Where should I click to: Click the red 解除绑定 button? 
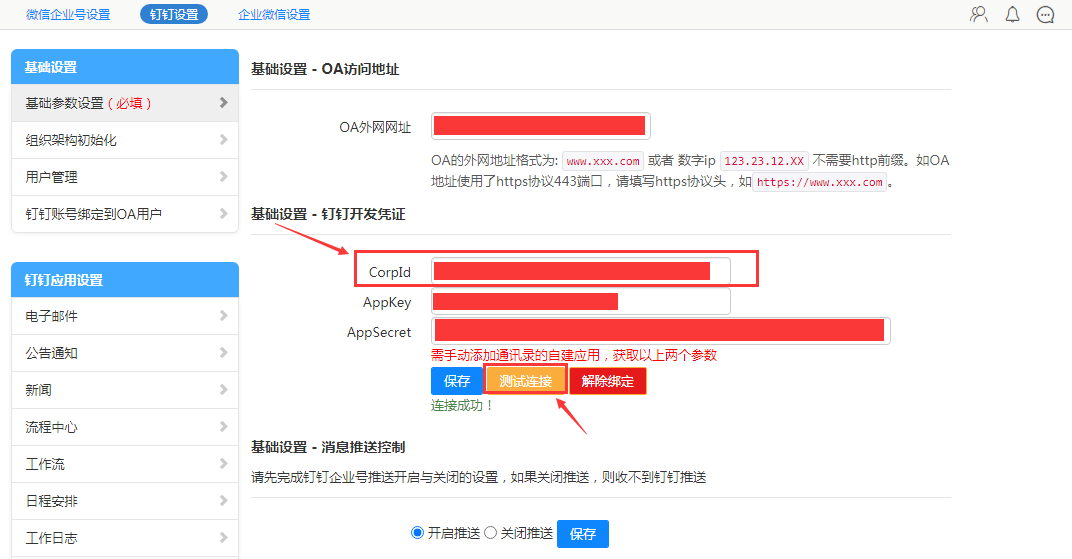pos(607,381)
